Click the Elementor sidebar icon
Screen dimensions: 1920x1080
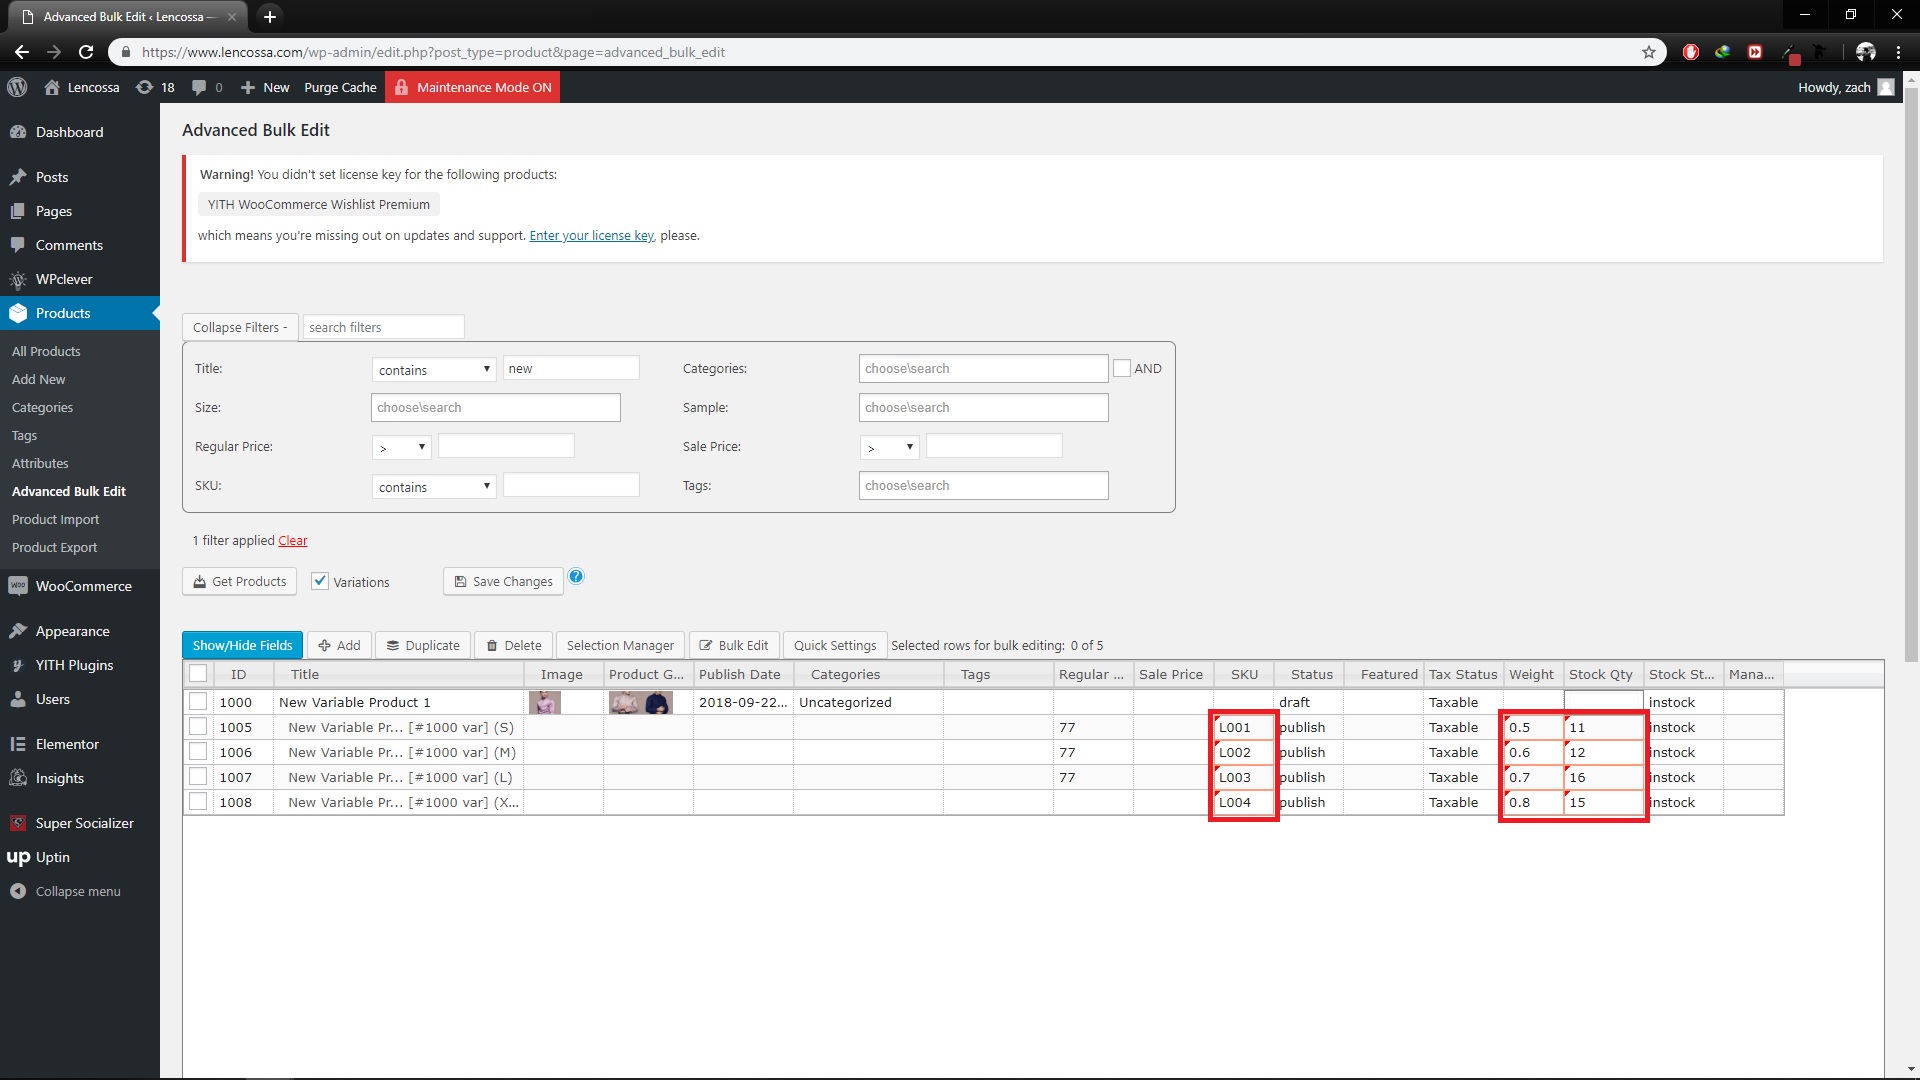coord(18,744)
